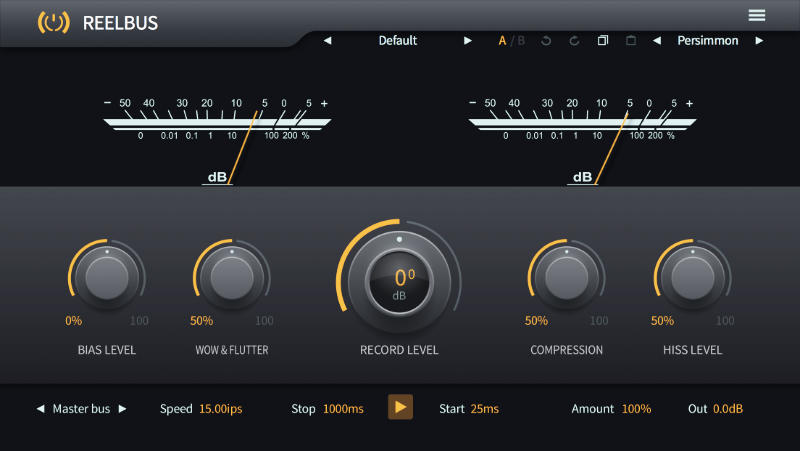Click the WOW & FLUTTER label
This screenshot has height=451, width=800.
coord(232,350)
